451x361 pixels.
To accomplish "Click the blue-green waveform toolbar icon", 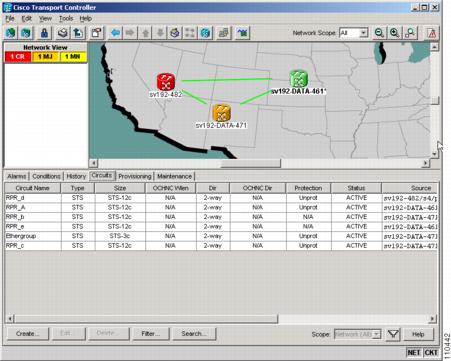I will [242, 33].
